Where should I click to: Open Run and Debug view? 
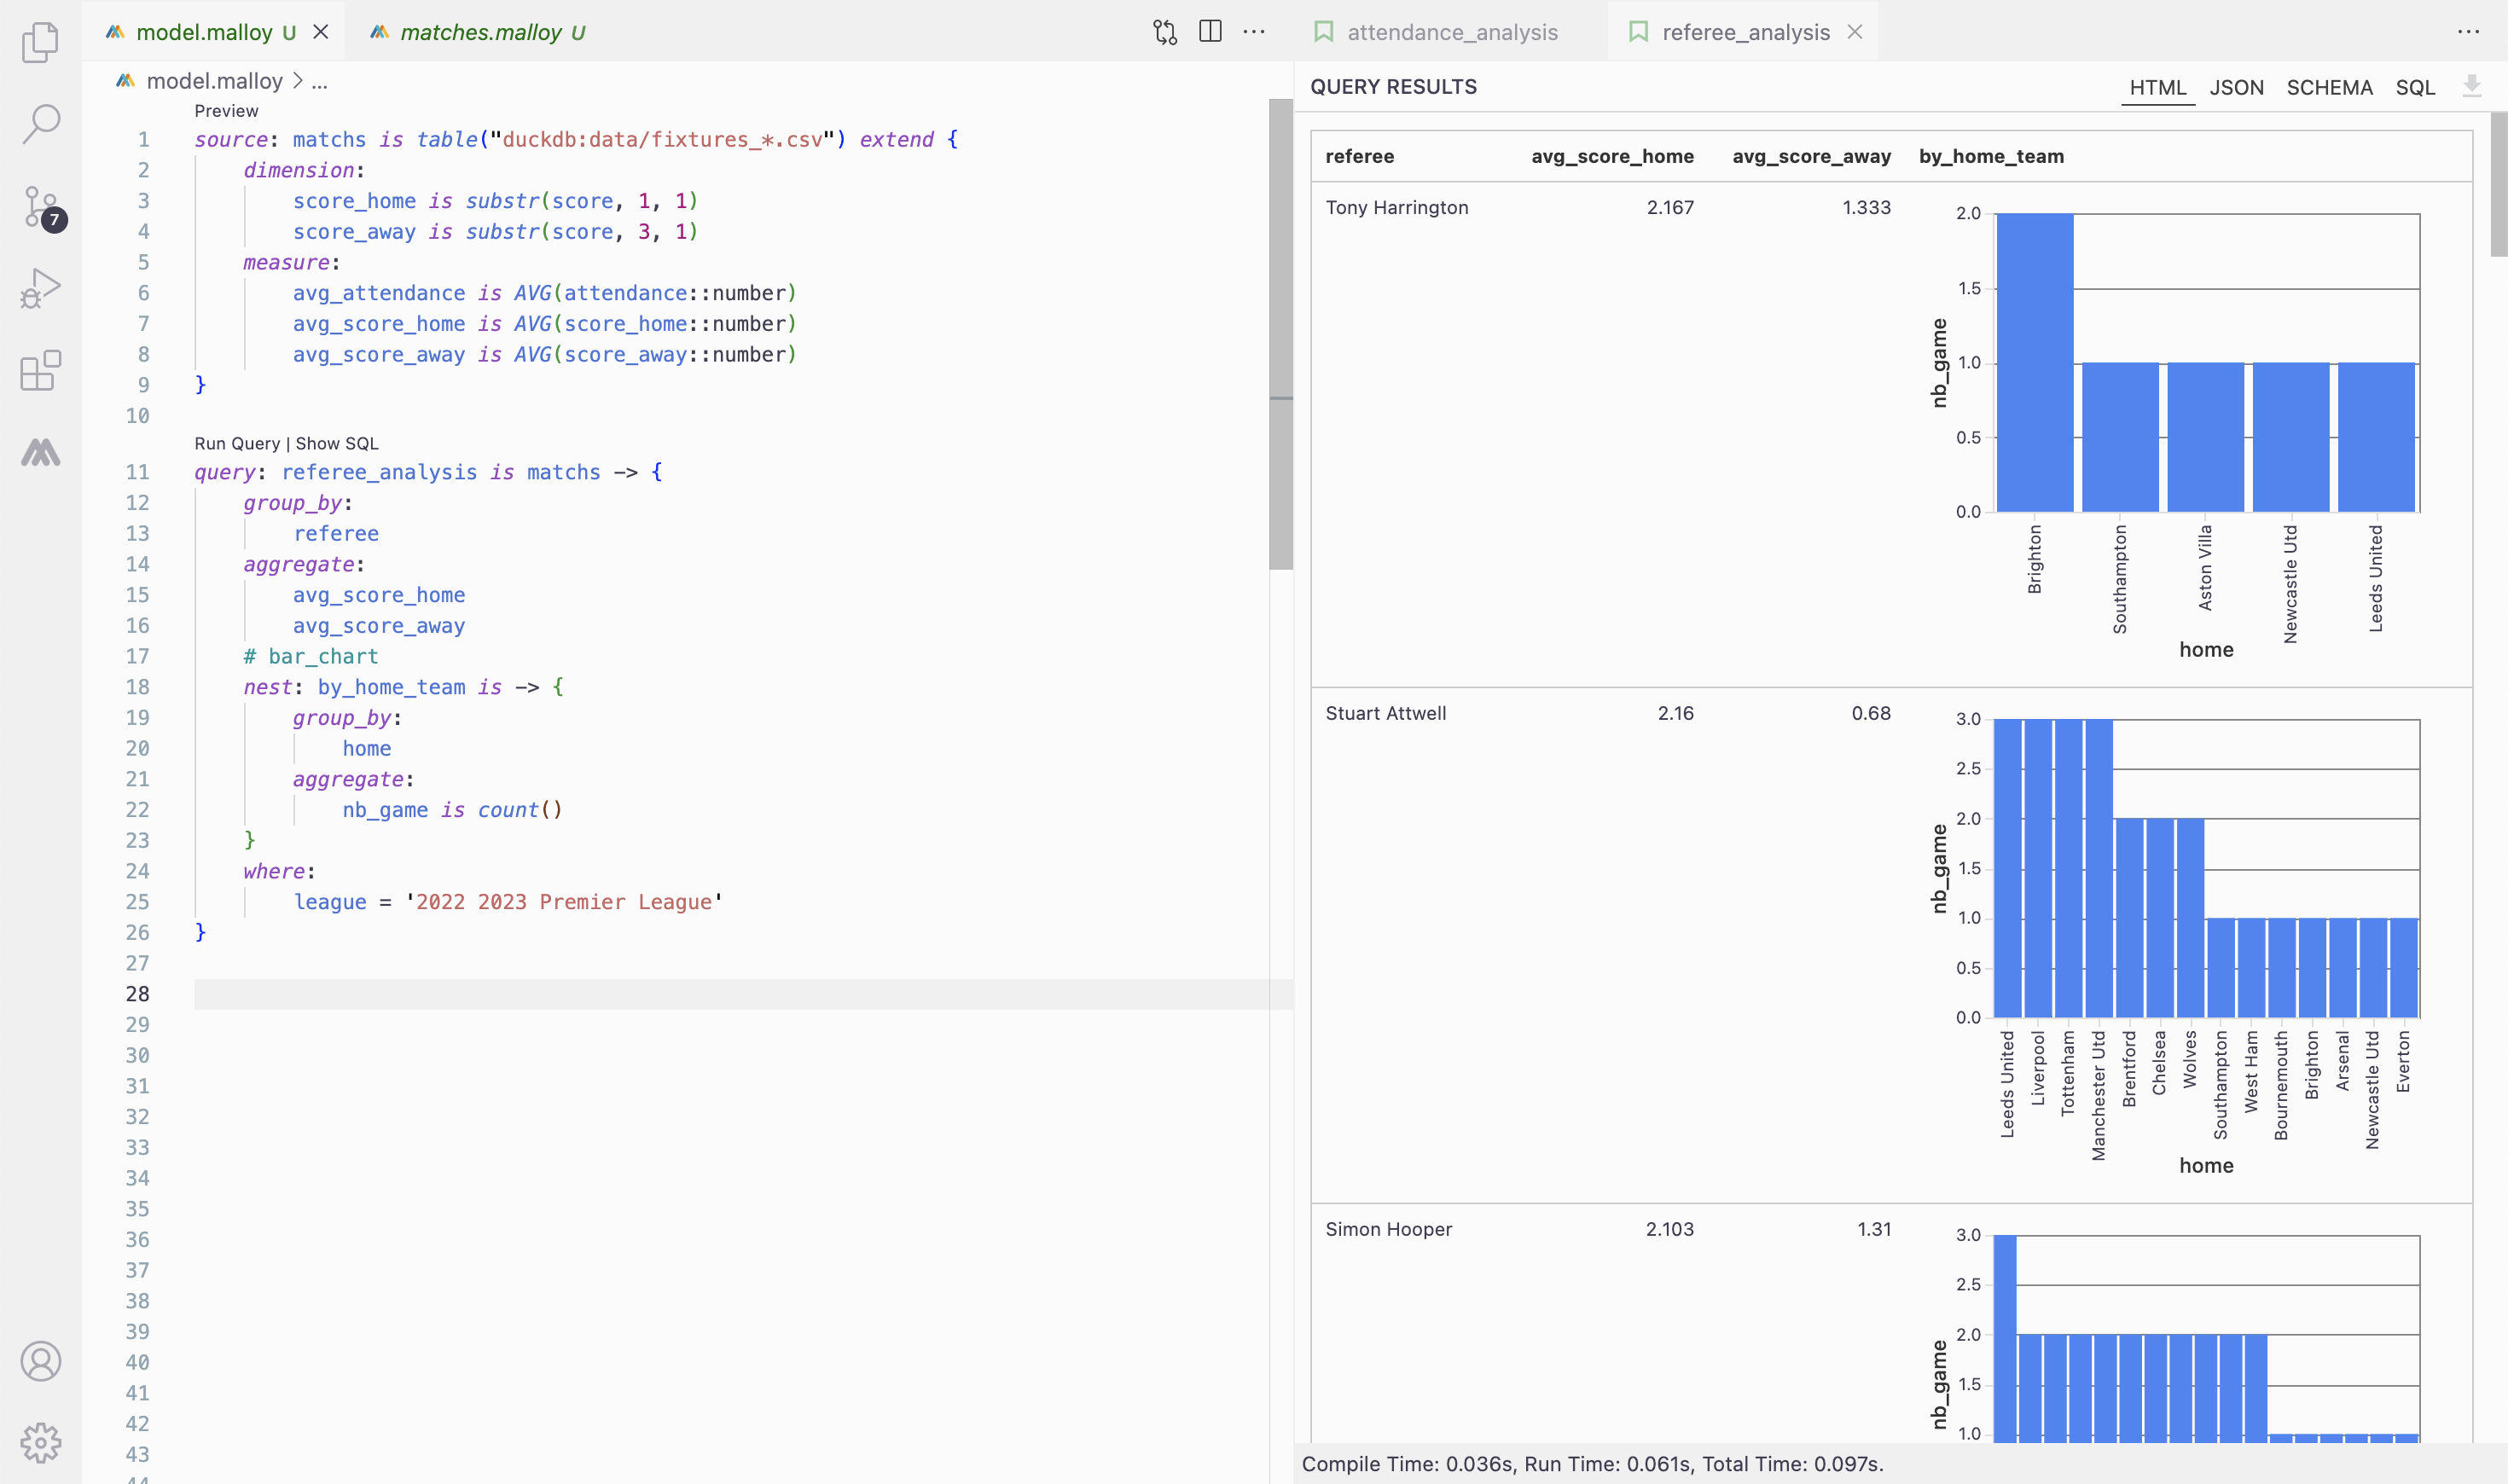(x=40, y=288)
